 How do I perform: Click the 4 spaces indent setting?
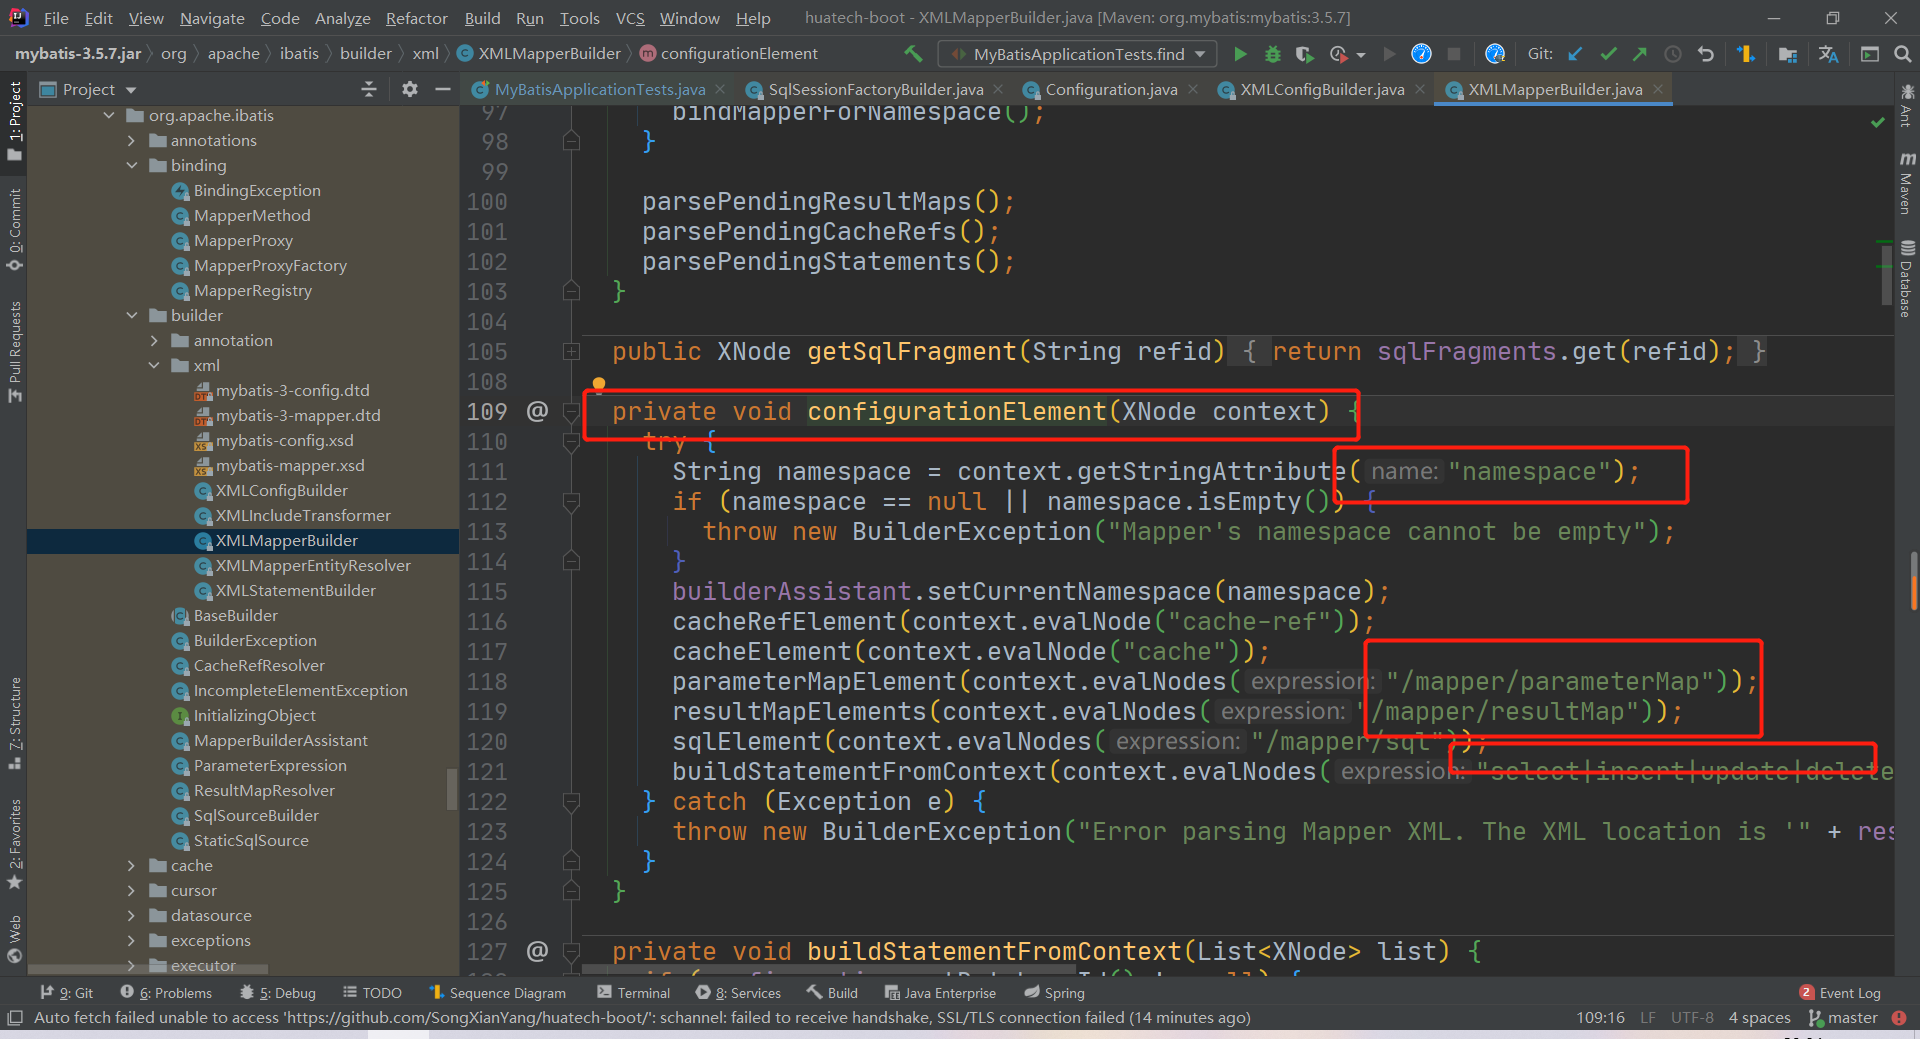pos(1759,1018)
